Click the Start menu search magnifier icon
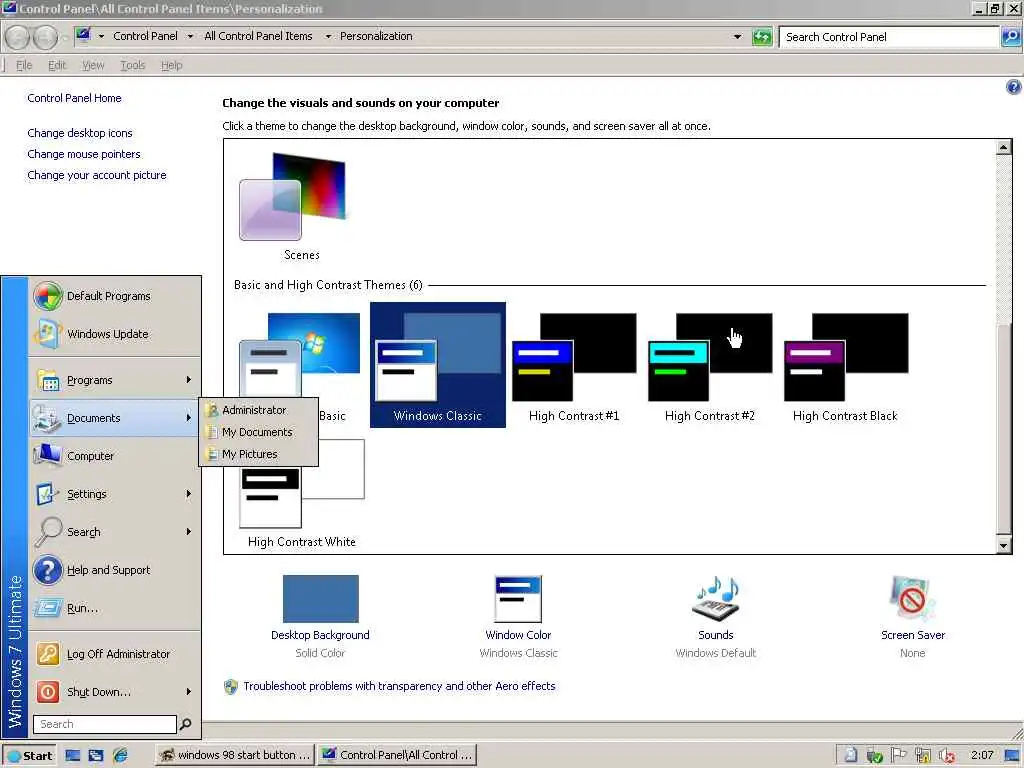1024x768 pixels. (x=185, y=724)
